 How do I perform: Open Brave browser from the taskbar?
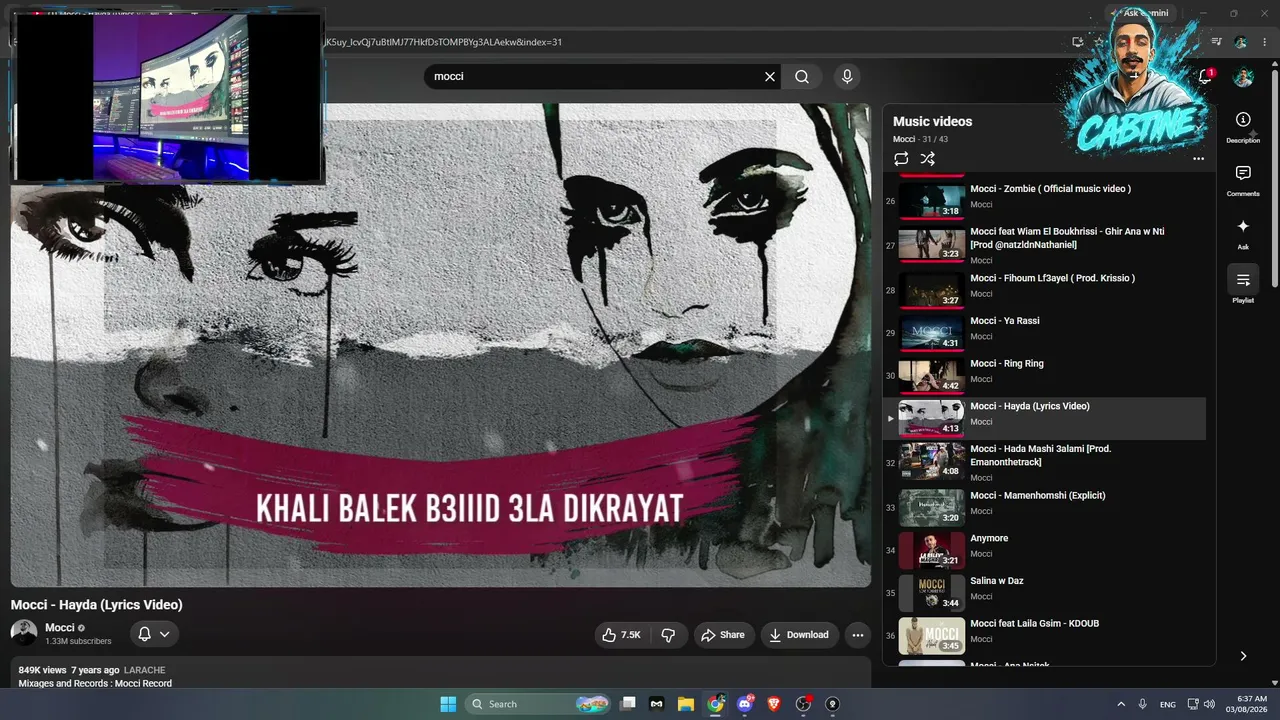pyautogui.click(x=773, y=704)
